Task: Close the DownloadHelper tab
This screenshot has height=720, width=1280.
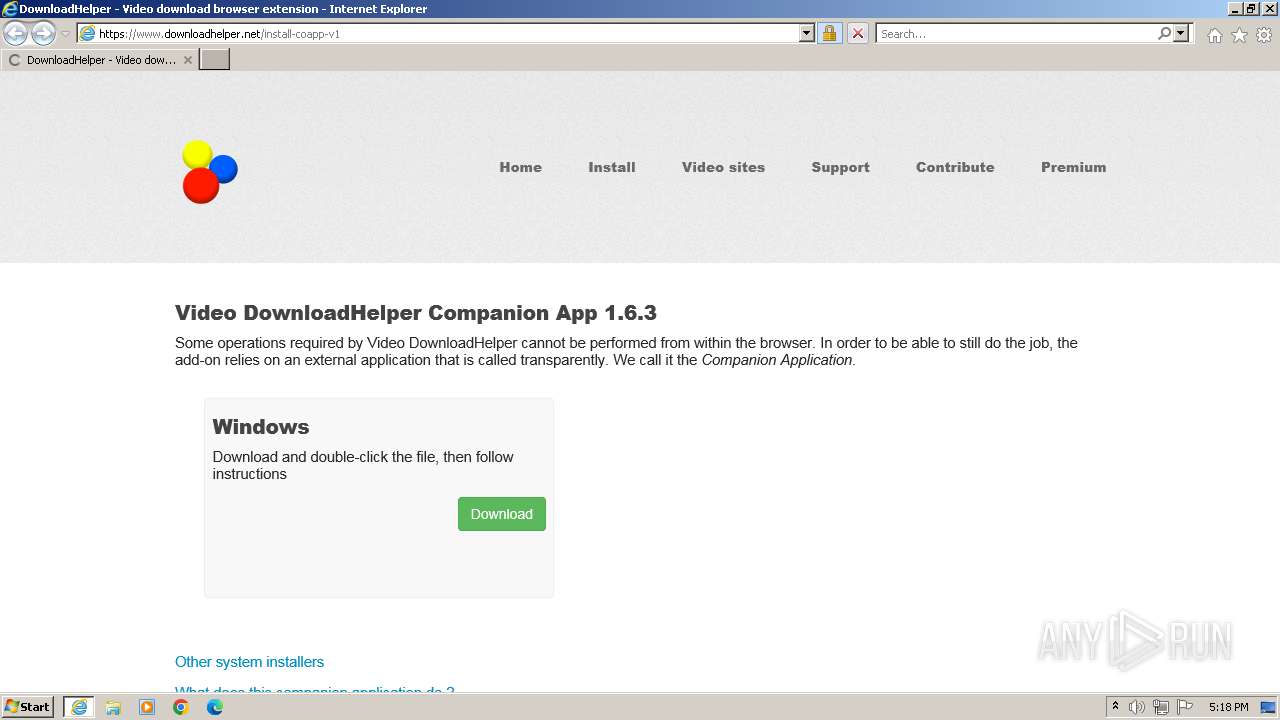Action: (x=187, y=60)
